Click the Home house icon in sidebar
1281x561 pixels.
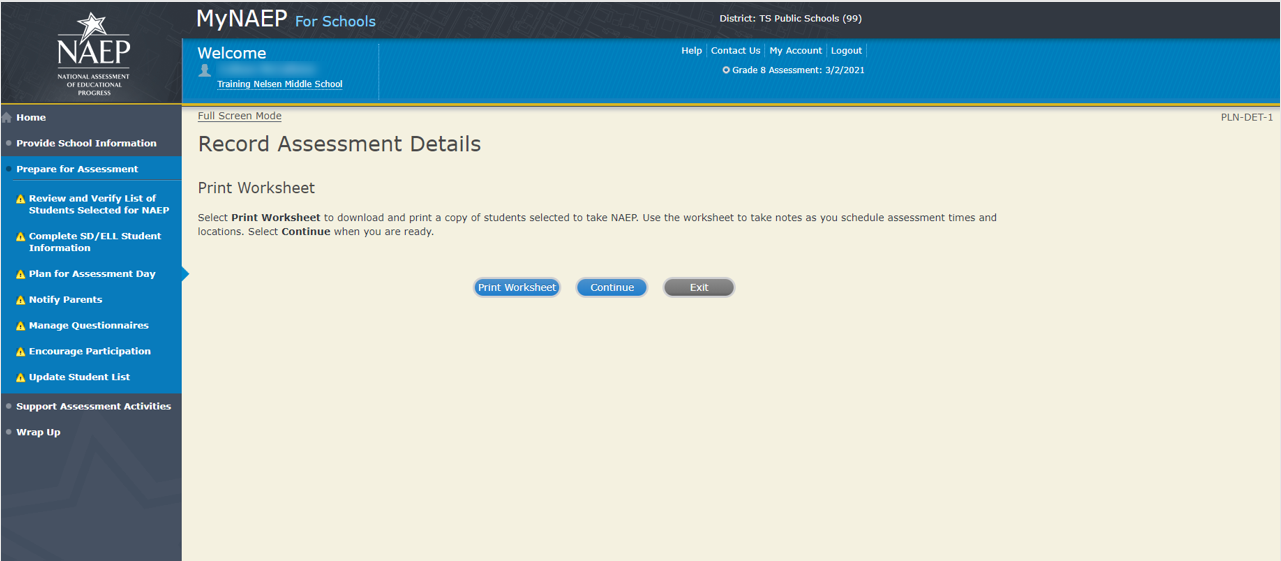pos(7,118)
